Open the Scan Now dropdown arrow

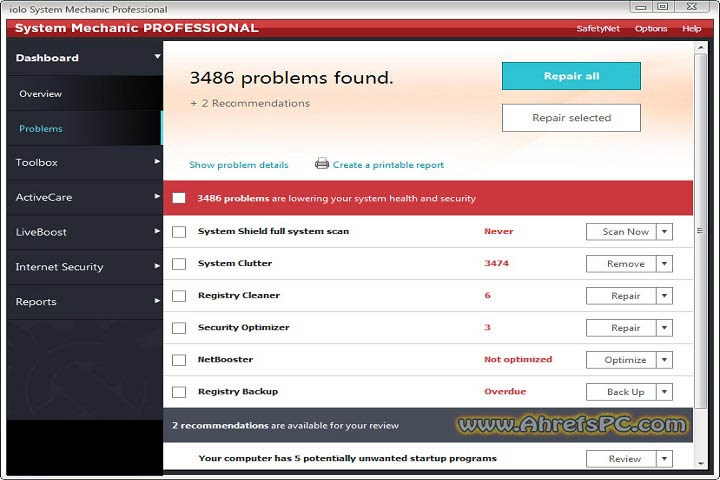click(x=664, y=232)
